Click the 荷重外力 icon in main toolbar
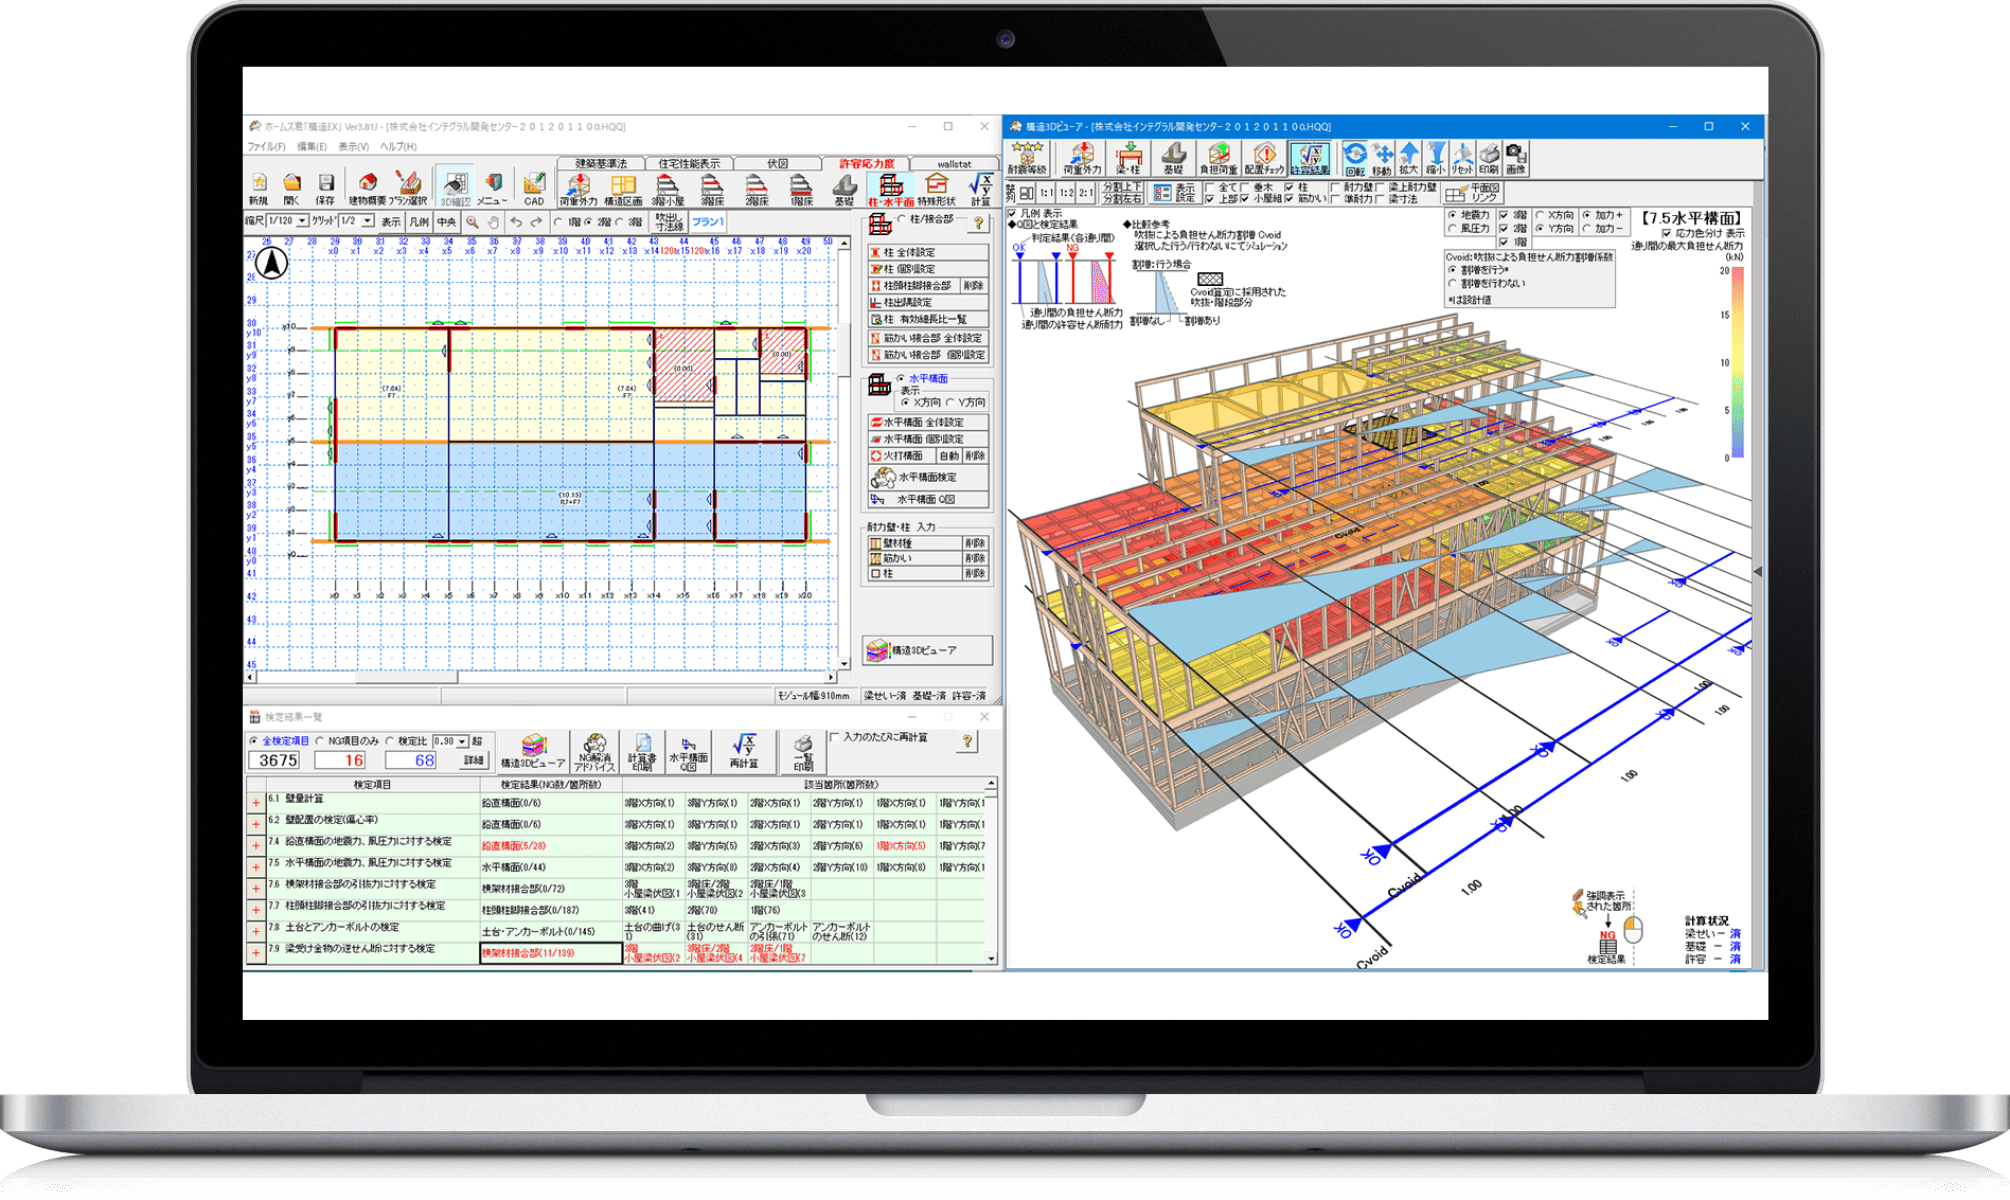The width and height of the screenshot is (2010, 1200). 578,188
